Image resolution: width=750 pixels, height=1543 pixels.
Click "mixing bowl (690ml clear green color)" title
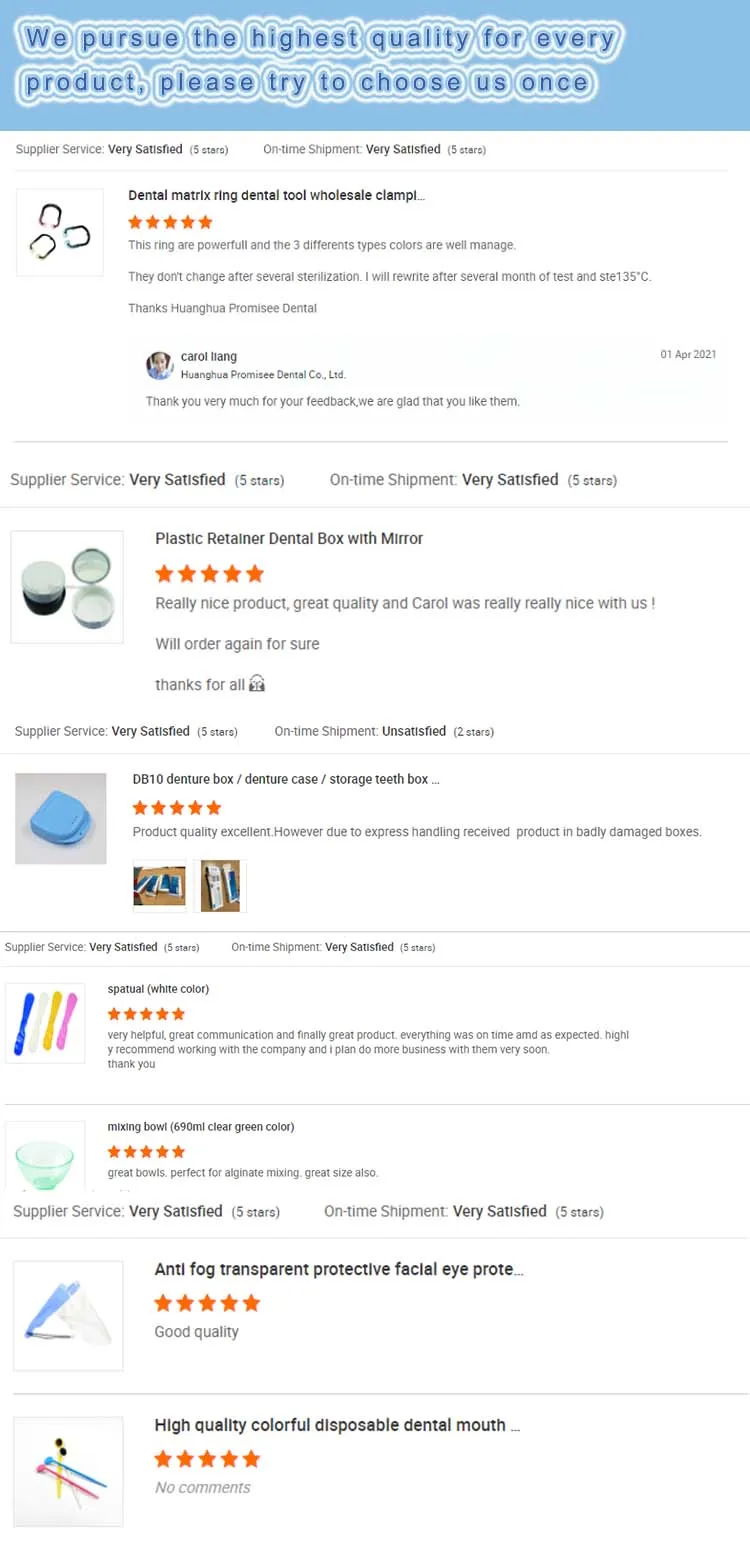[x=201, y=1127]
